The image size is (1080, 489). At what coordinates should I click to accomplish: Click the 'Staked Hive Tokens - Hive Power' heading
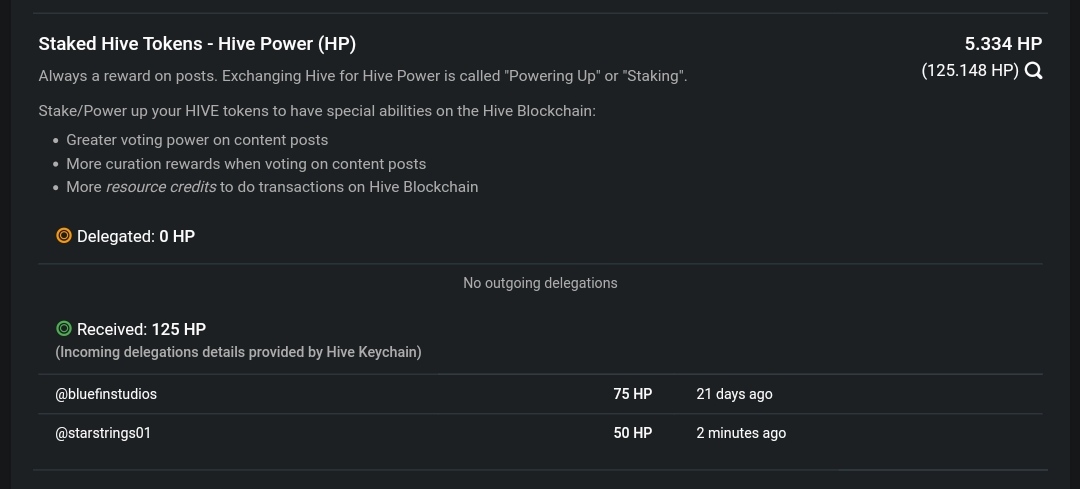pyautogui.click(x=197, y=44)
